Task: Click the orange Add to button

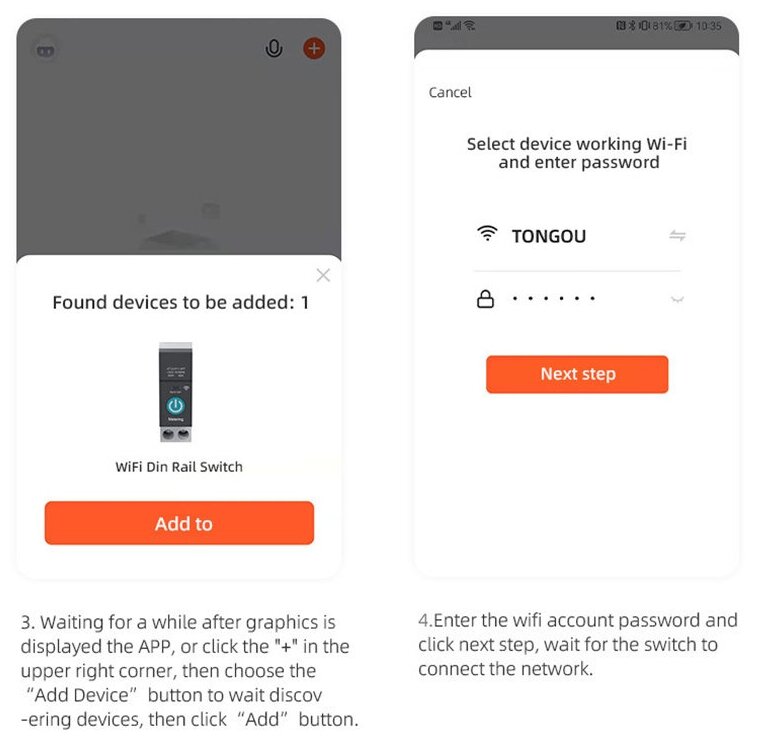Action: click(x=179, y=523)
